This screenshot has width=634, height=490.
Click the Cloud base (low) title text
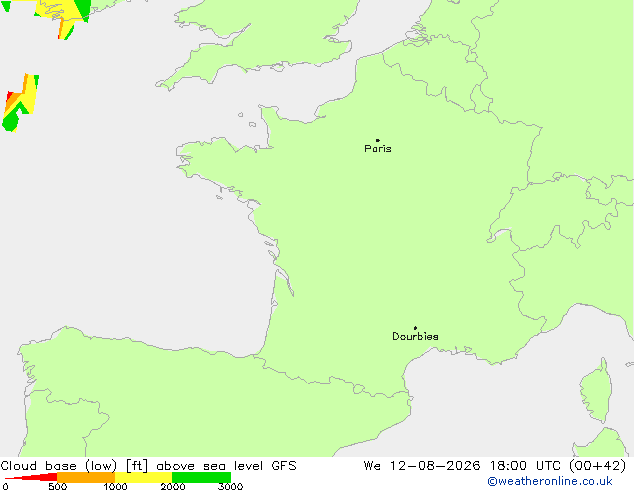(59, 466)
